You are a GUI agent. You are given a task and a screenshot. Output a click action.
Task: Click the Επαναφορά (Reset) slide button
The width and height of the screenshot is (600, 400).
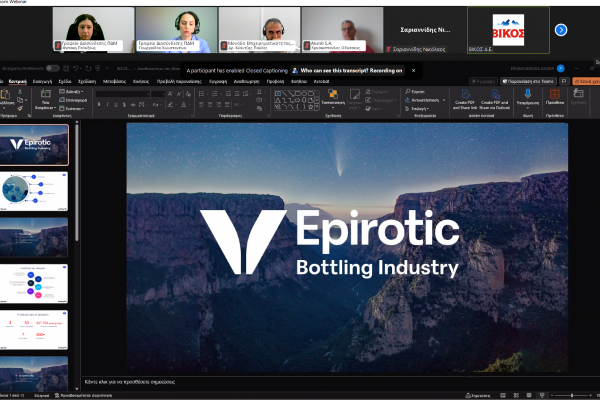(x=73, y=100)
